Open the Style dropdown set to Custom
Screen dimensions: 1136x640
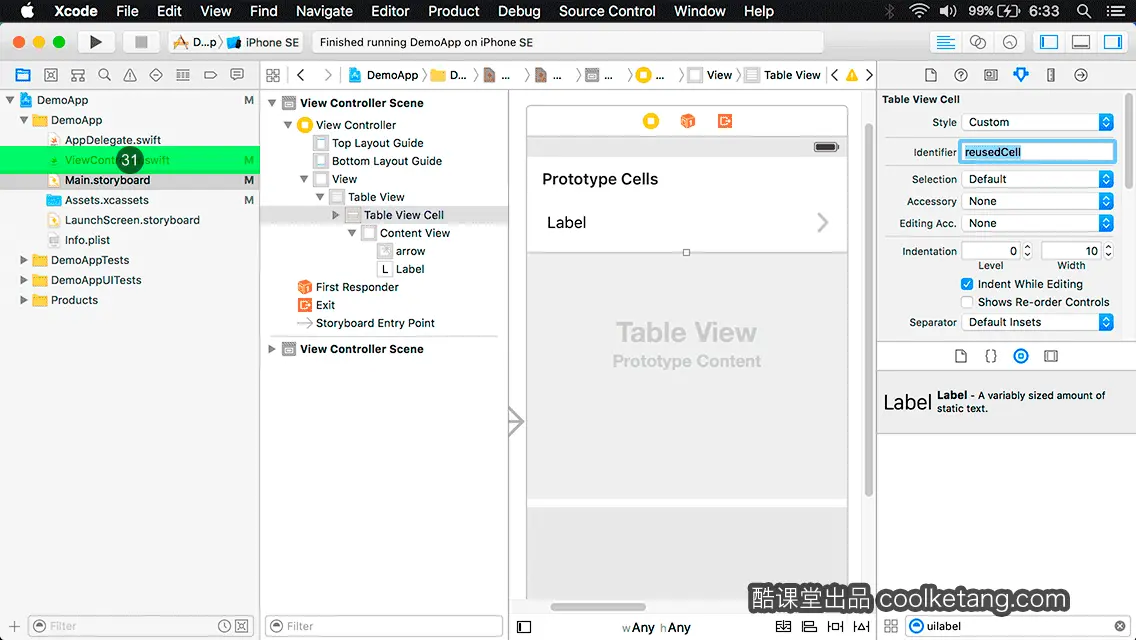[1037, 122]
